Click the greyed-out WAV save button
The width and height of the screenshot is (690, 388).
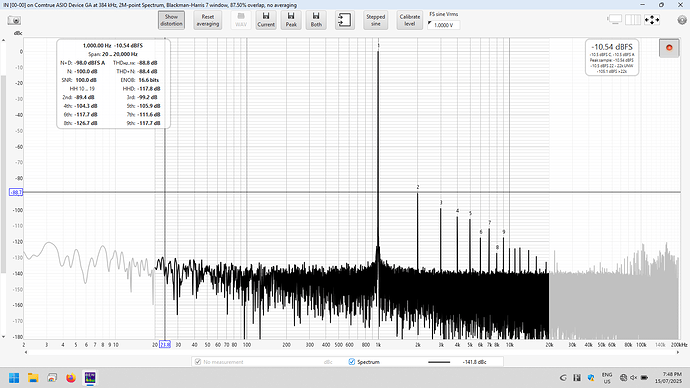point(241,20)
